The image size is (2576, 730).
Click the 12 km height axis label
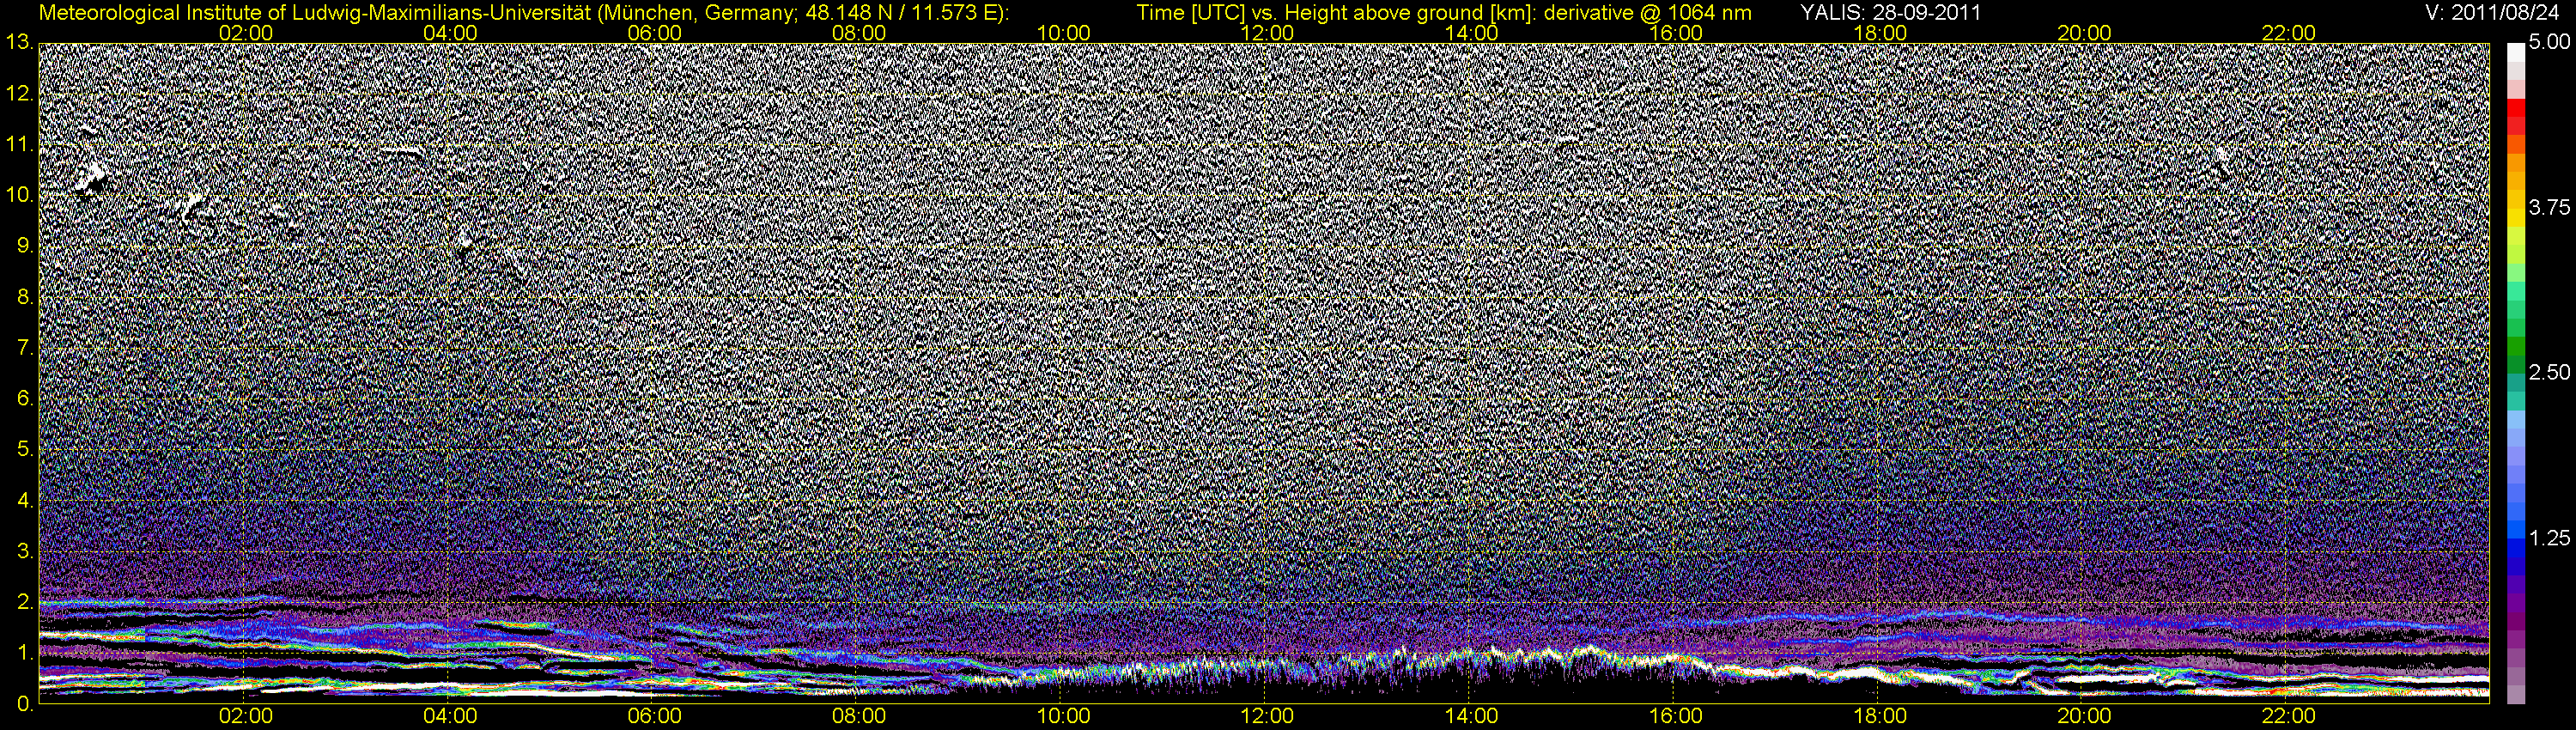(19, 93)
